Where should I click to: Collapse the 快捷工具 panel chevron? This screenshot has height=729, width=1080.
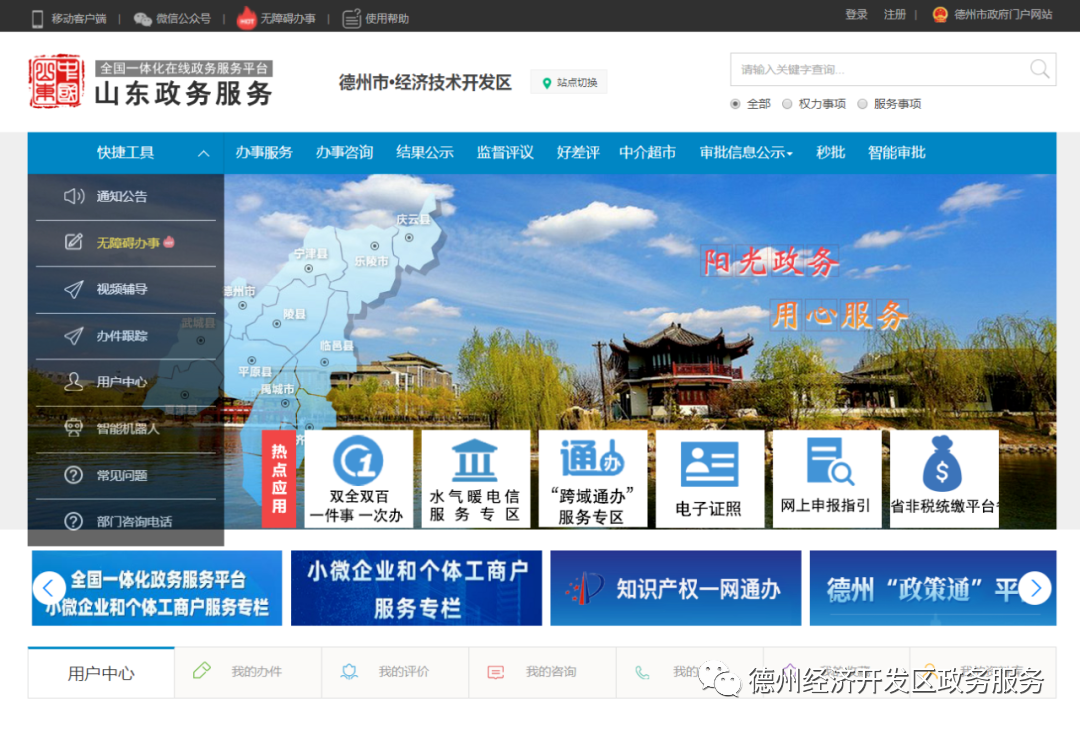click(203, 154)
